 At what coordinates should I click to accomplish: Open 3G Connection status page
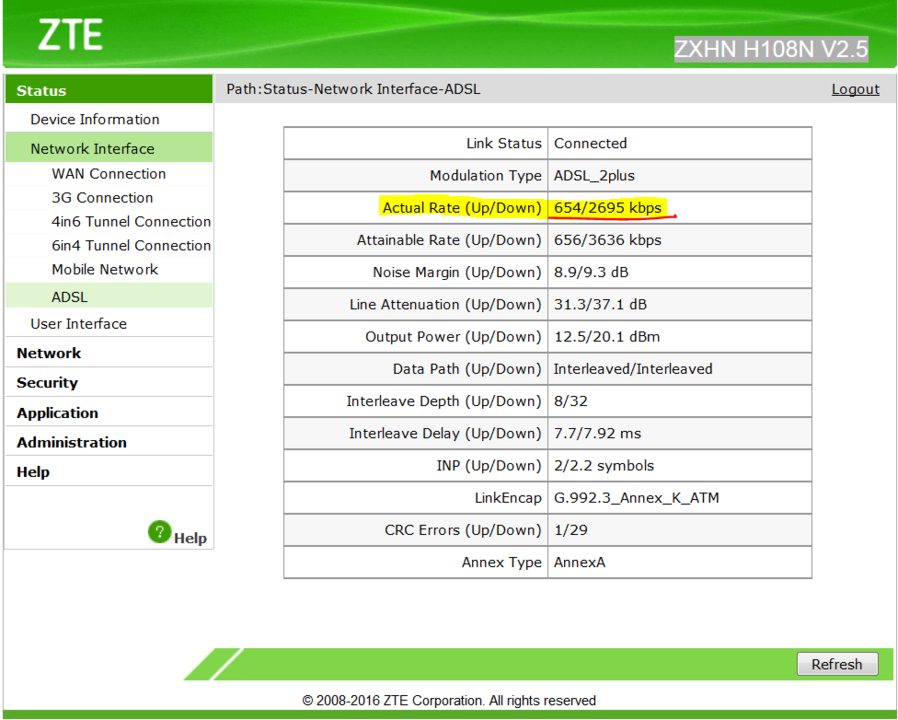click(103, 198)
